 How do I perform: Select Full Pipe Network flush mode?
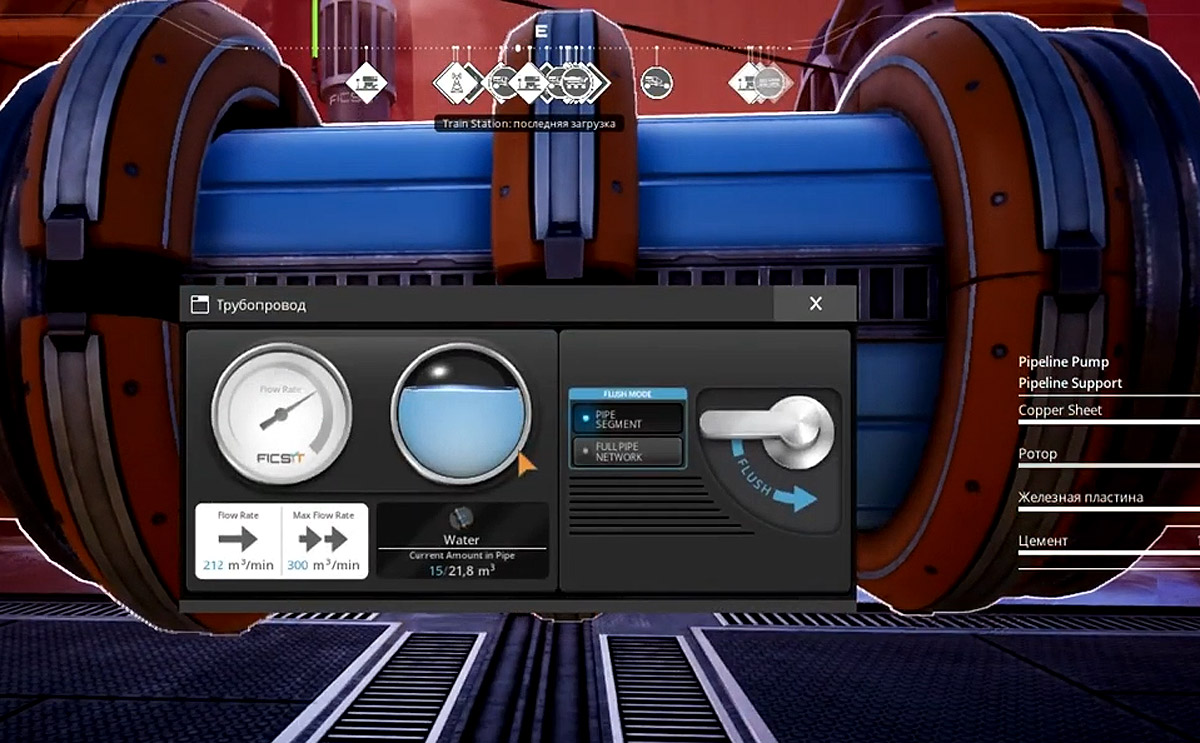pos(627,451)
